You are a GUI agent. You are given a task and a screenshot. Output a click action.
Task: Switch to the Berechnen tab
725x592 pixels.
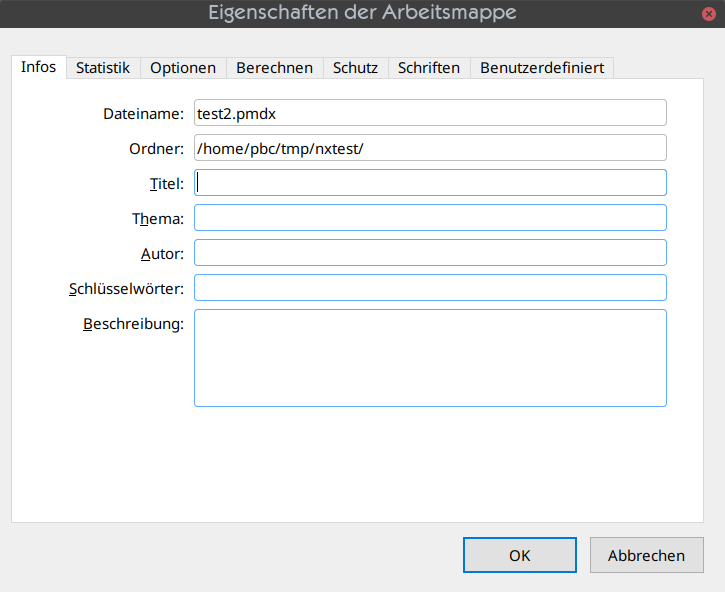pyautogui.click(x=275, y=68)
